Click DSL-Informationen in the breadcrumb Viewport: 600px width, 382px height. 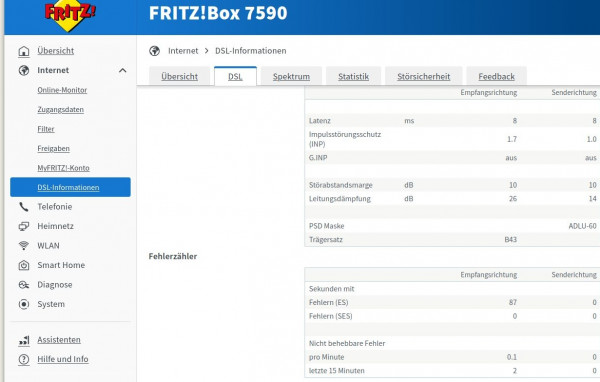point(251,51)
